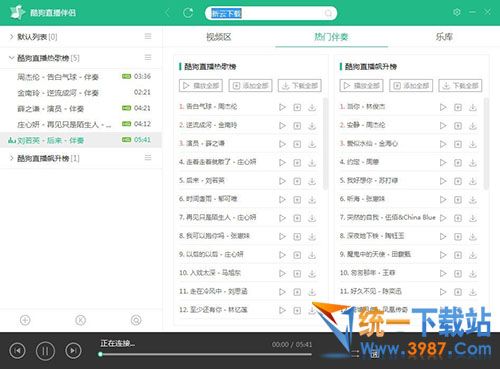Select 金南玲 - 逆流成河 - 伴奏 in playlist

81,93
